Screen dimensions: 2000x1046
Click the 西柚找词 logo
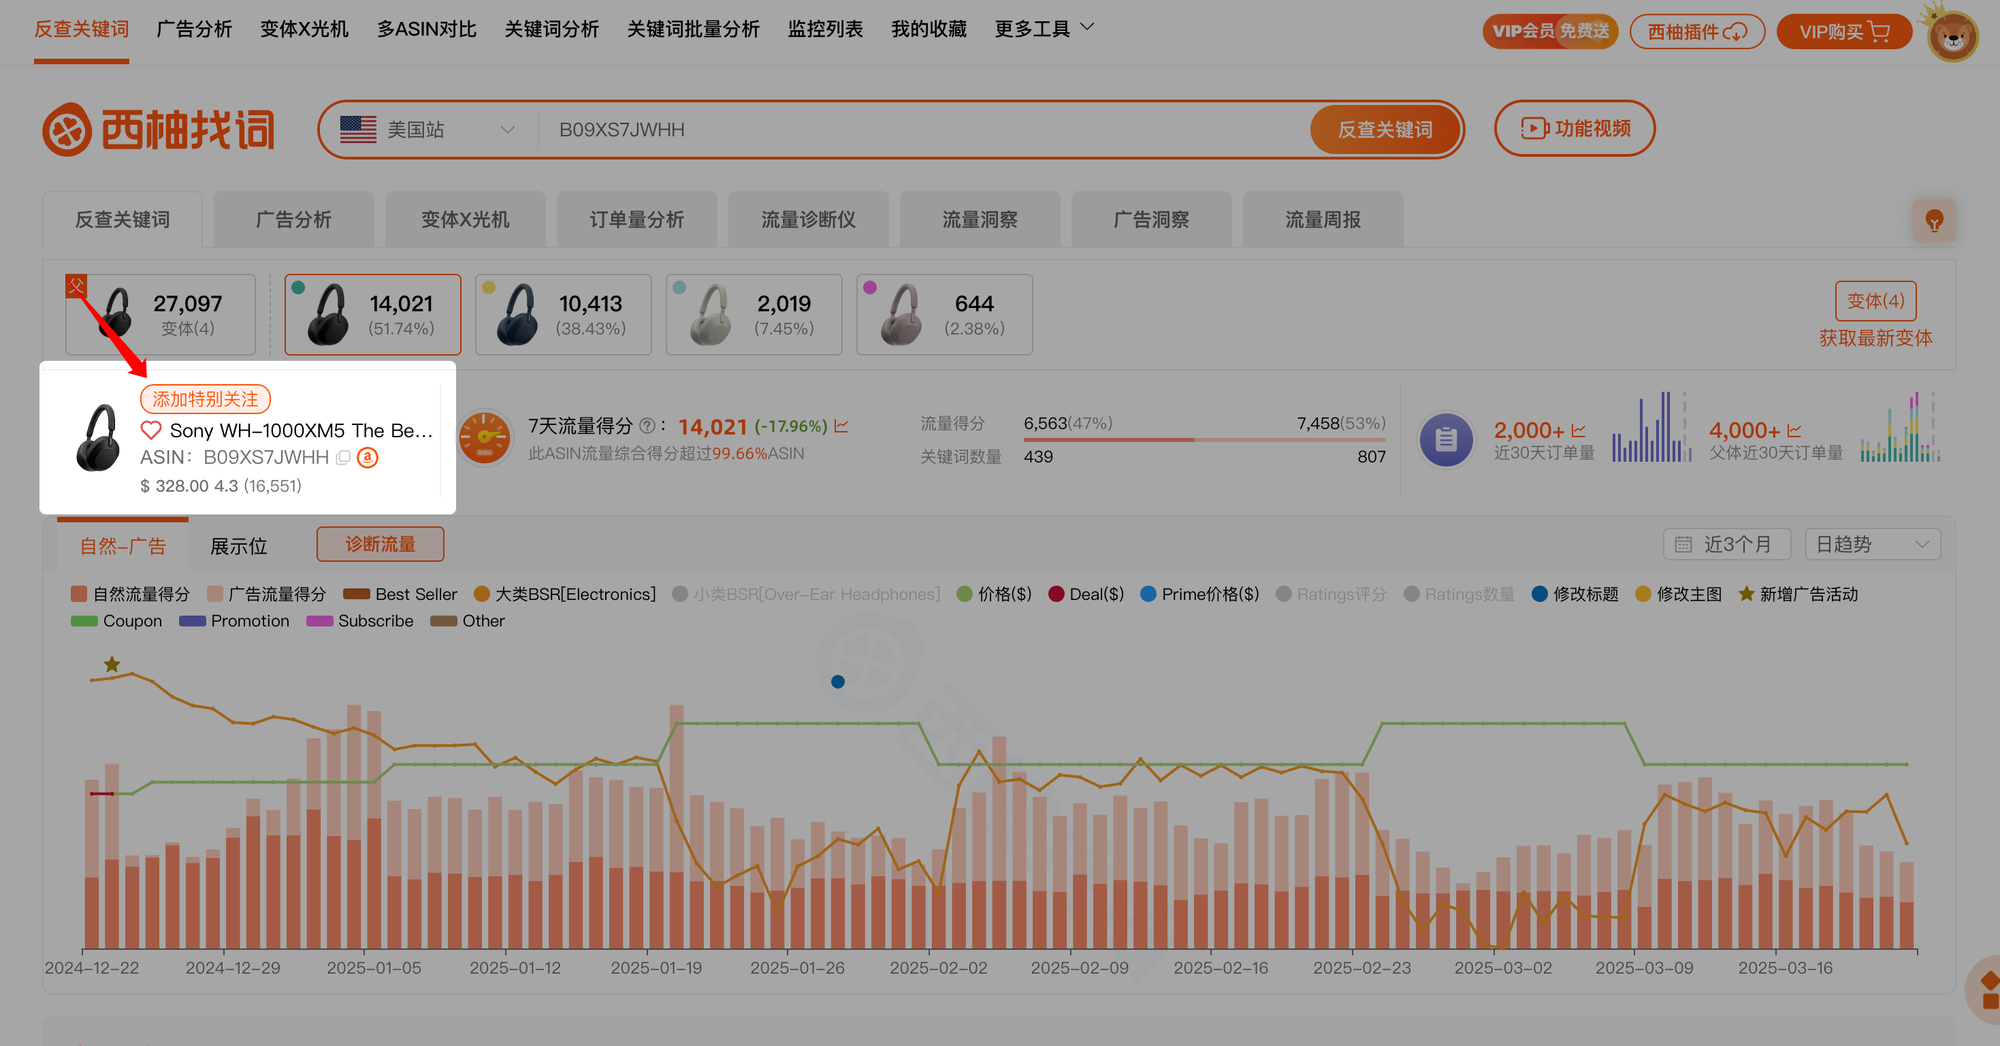point(158,130)
